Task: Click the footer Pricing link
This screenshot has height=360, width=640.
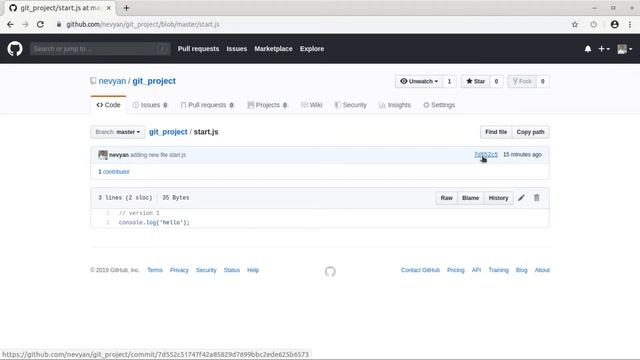Action: point(456,270)
